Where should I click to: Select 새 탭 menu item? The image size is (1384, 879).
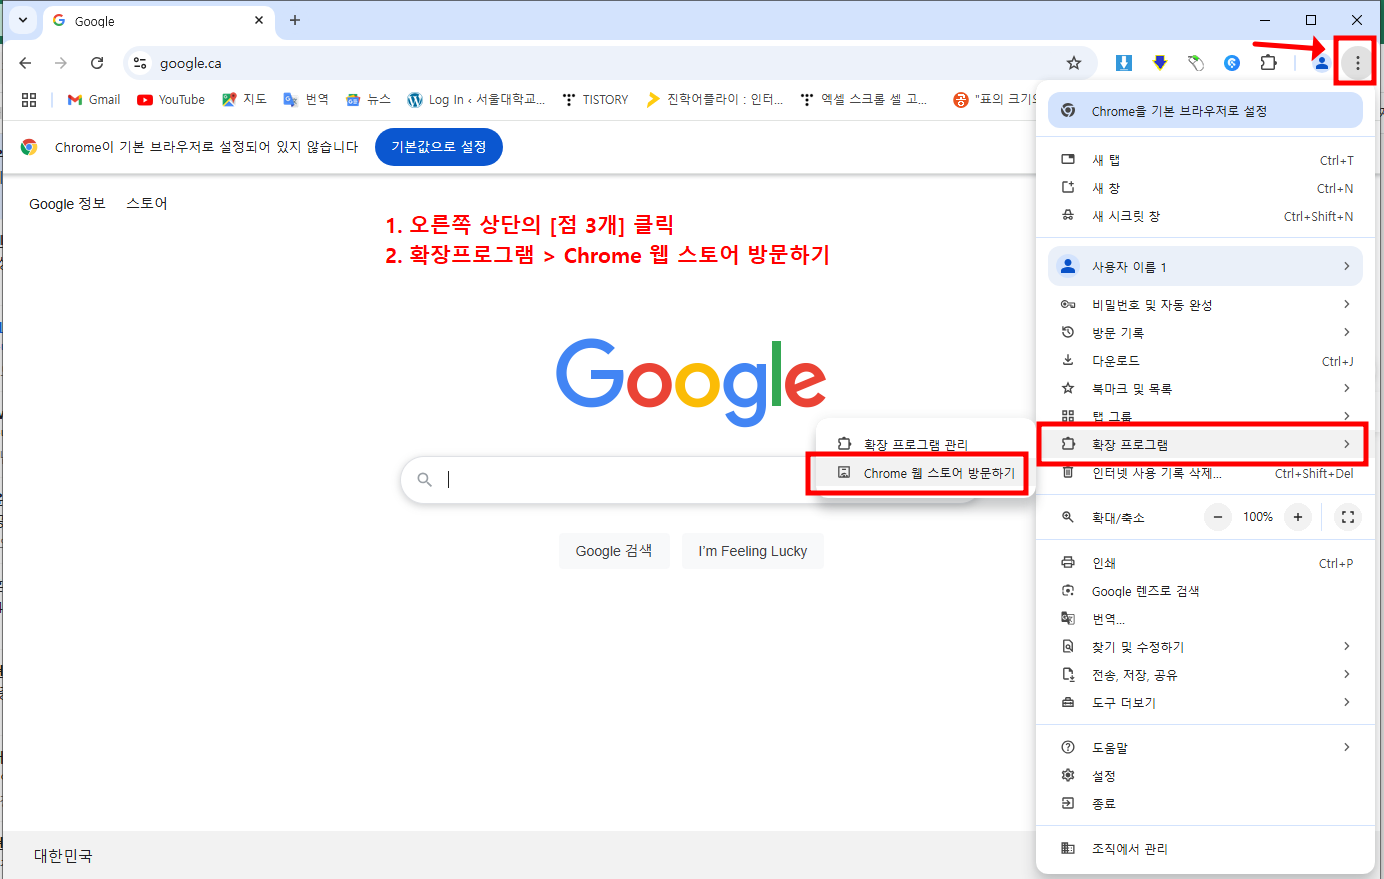[1205, 160]
